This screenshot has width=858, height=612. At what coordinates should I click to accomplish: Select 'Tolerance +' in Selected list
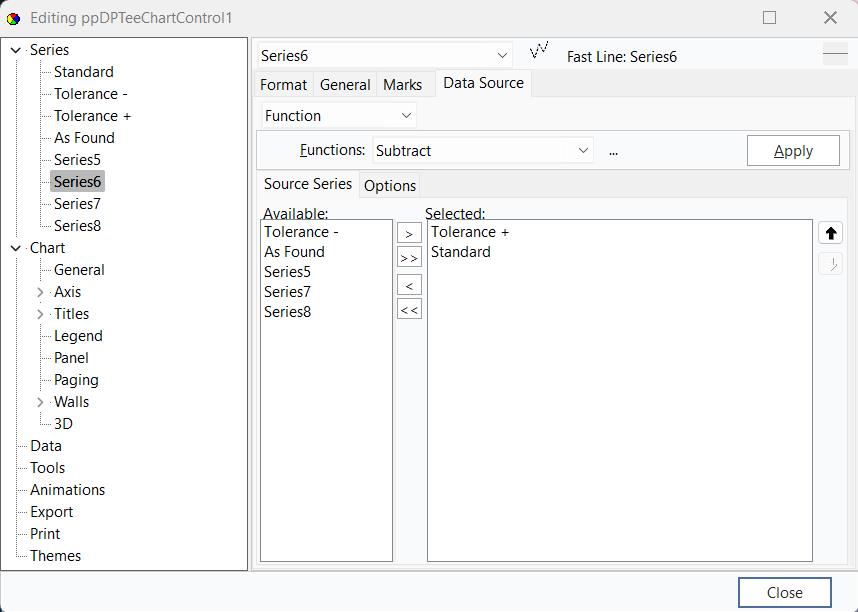470,232
